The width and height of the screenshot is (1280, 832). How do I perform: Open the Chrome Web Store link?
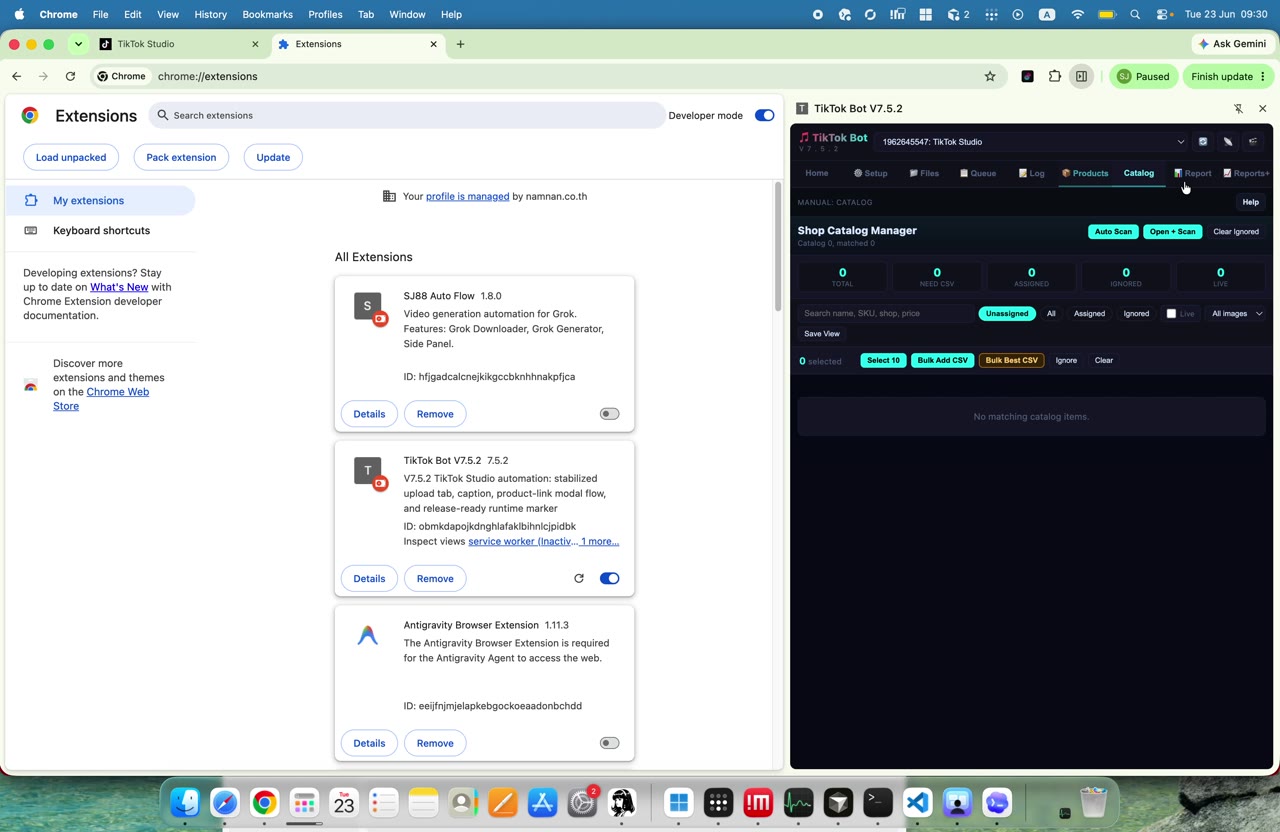click(101, 399)
